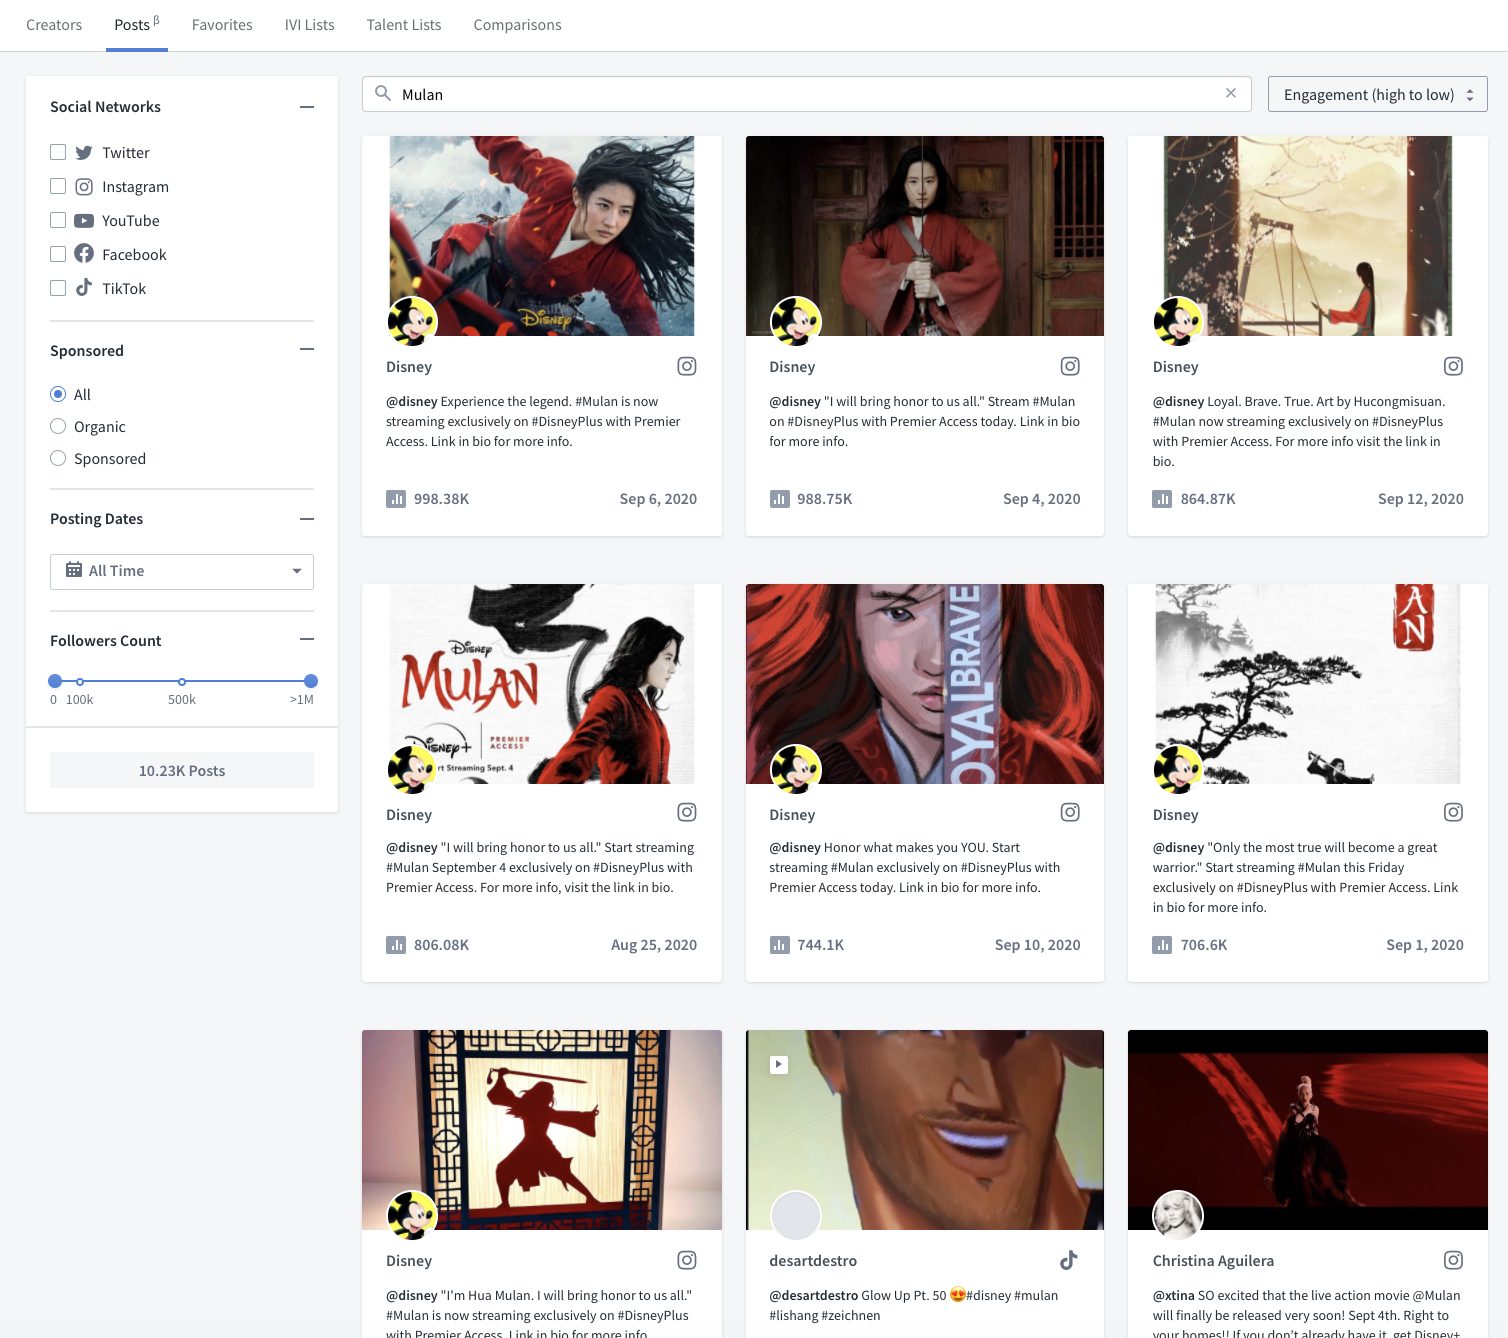This screenshot has height=1338, width=1508.
Task: Click Instagram icon on Sep 12, 2020 post
Action: 1453,366
